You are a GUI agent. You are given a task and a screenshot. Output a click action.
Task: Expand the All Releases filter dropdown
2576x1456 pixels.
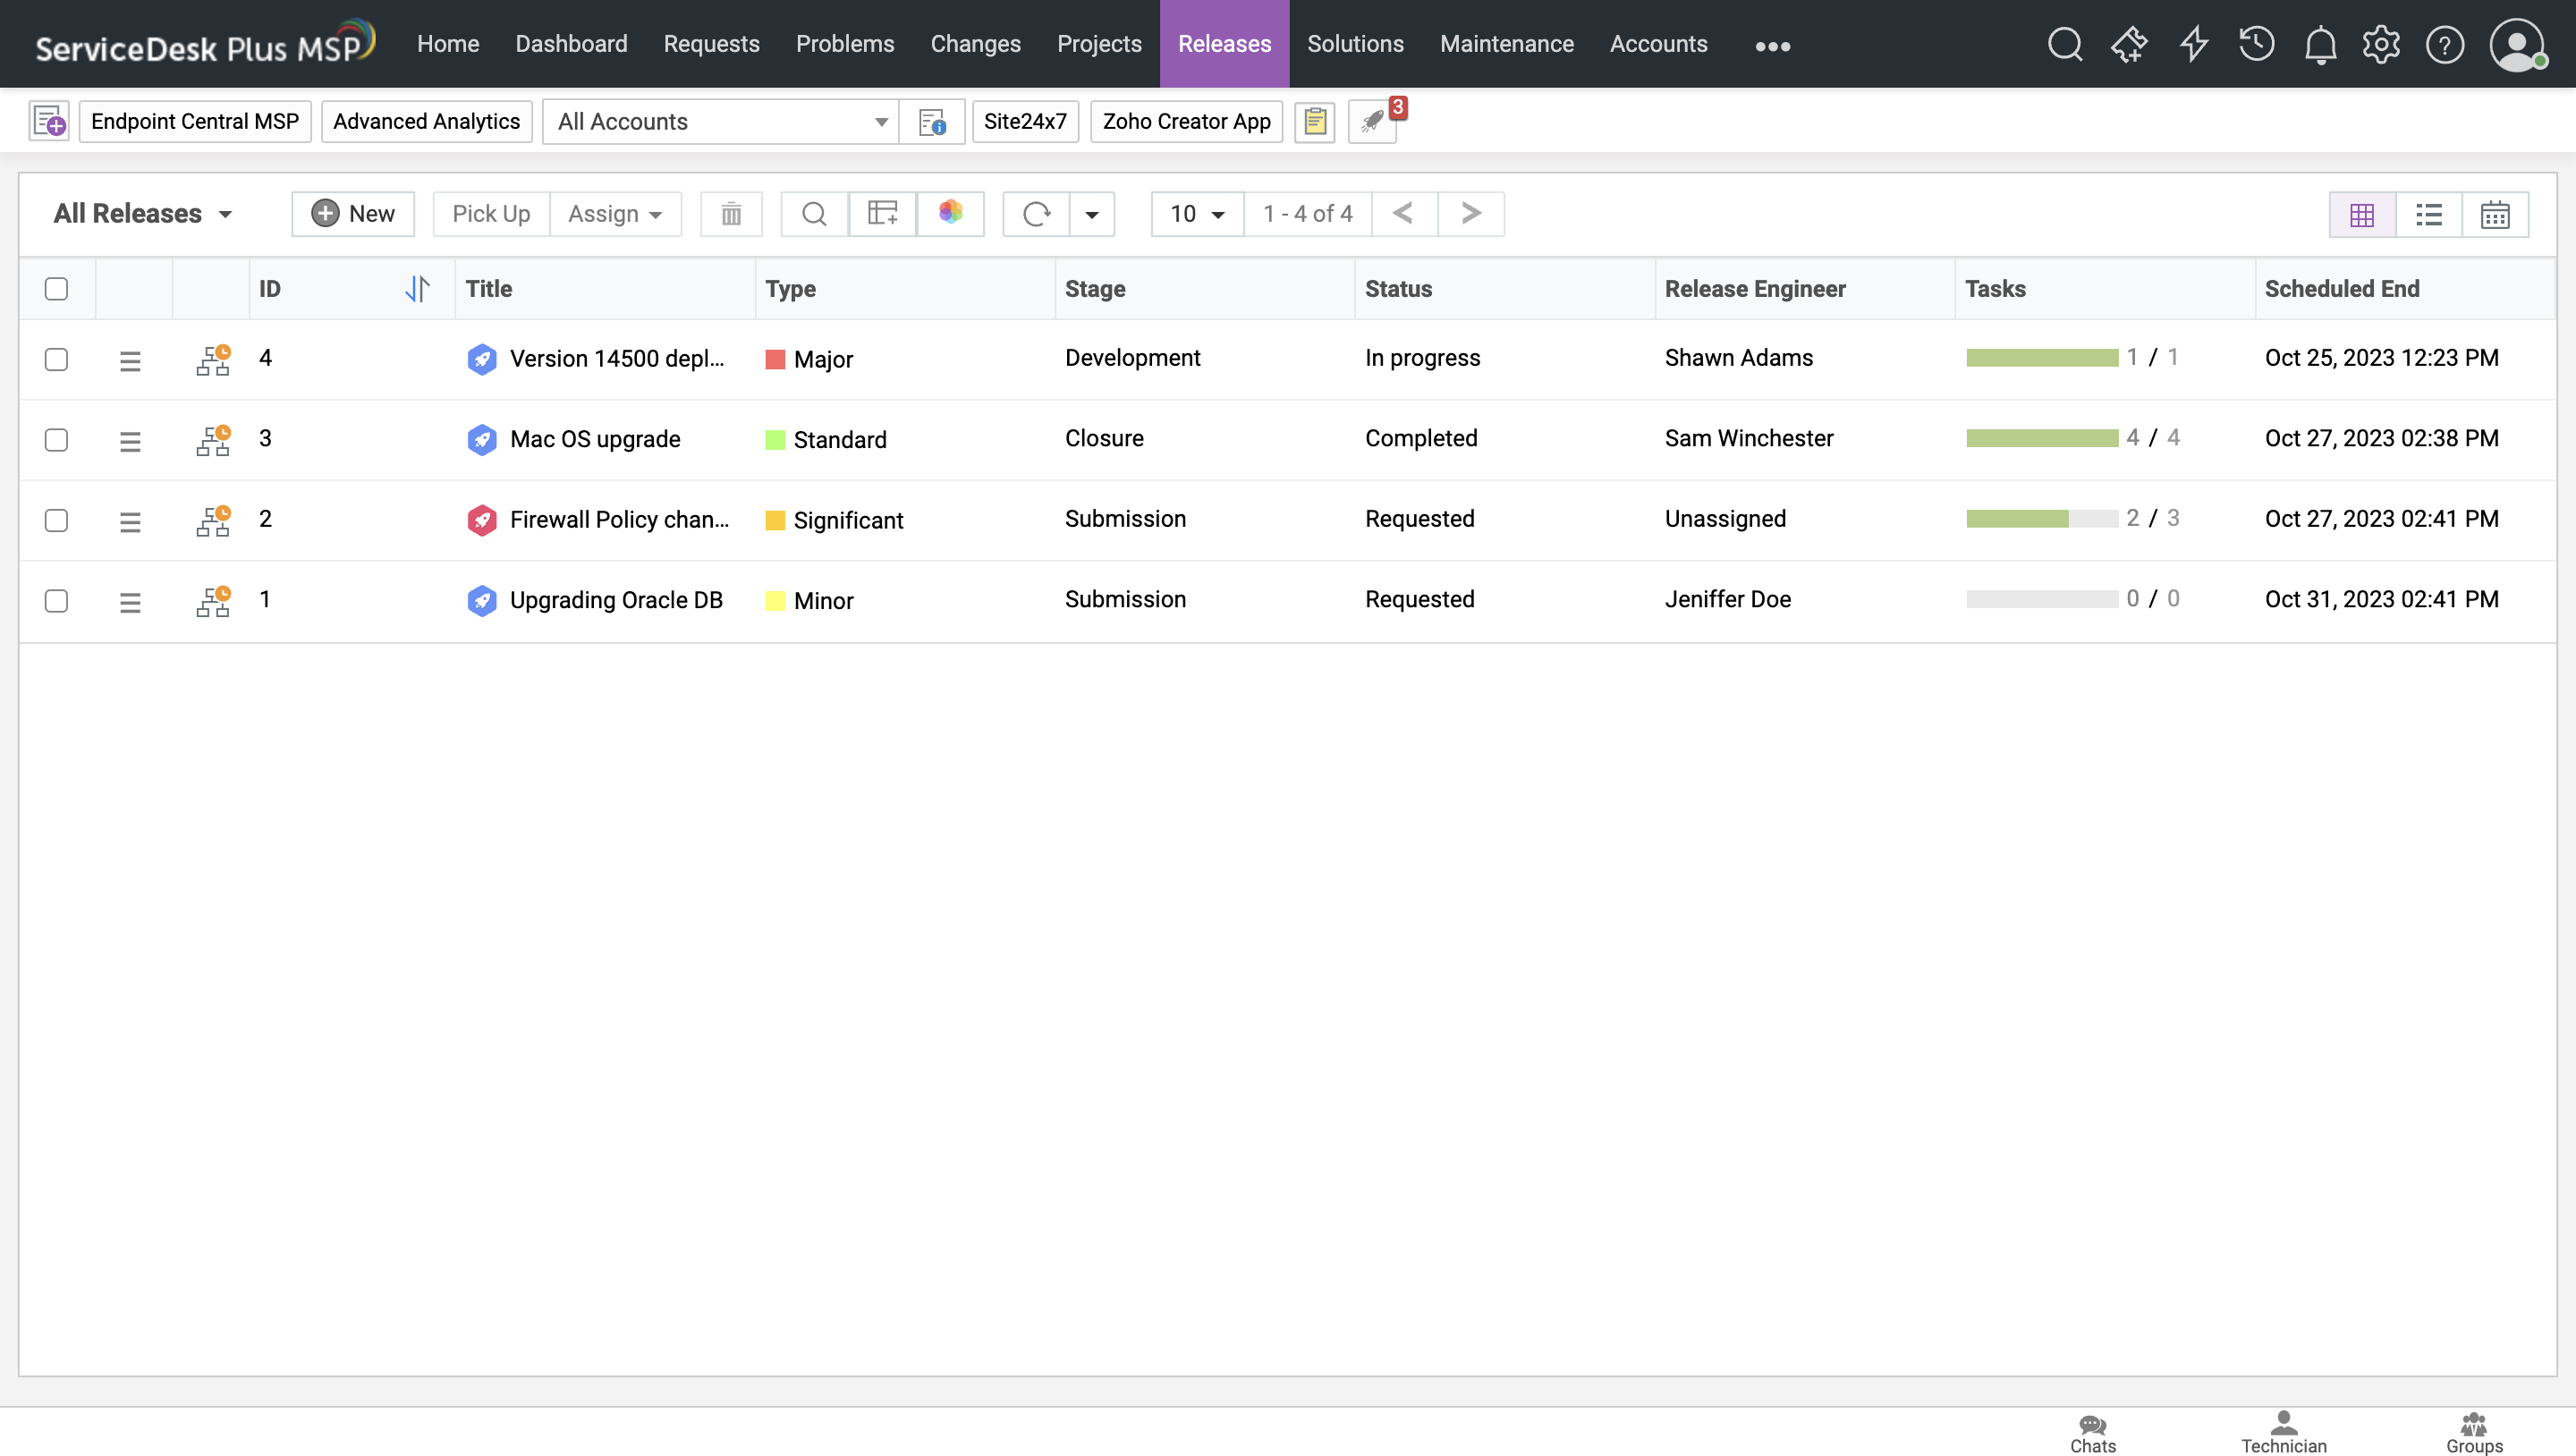point(143,214)
